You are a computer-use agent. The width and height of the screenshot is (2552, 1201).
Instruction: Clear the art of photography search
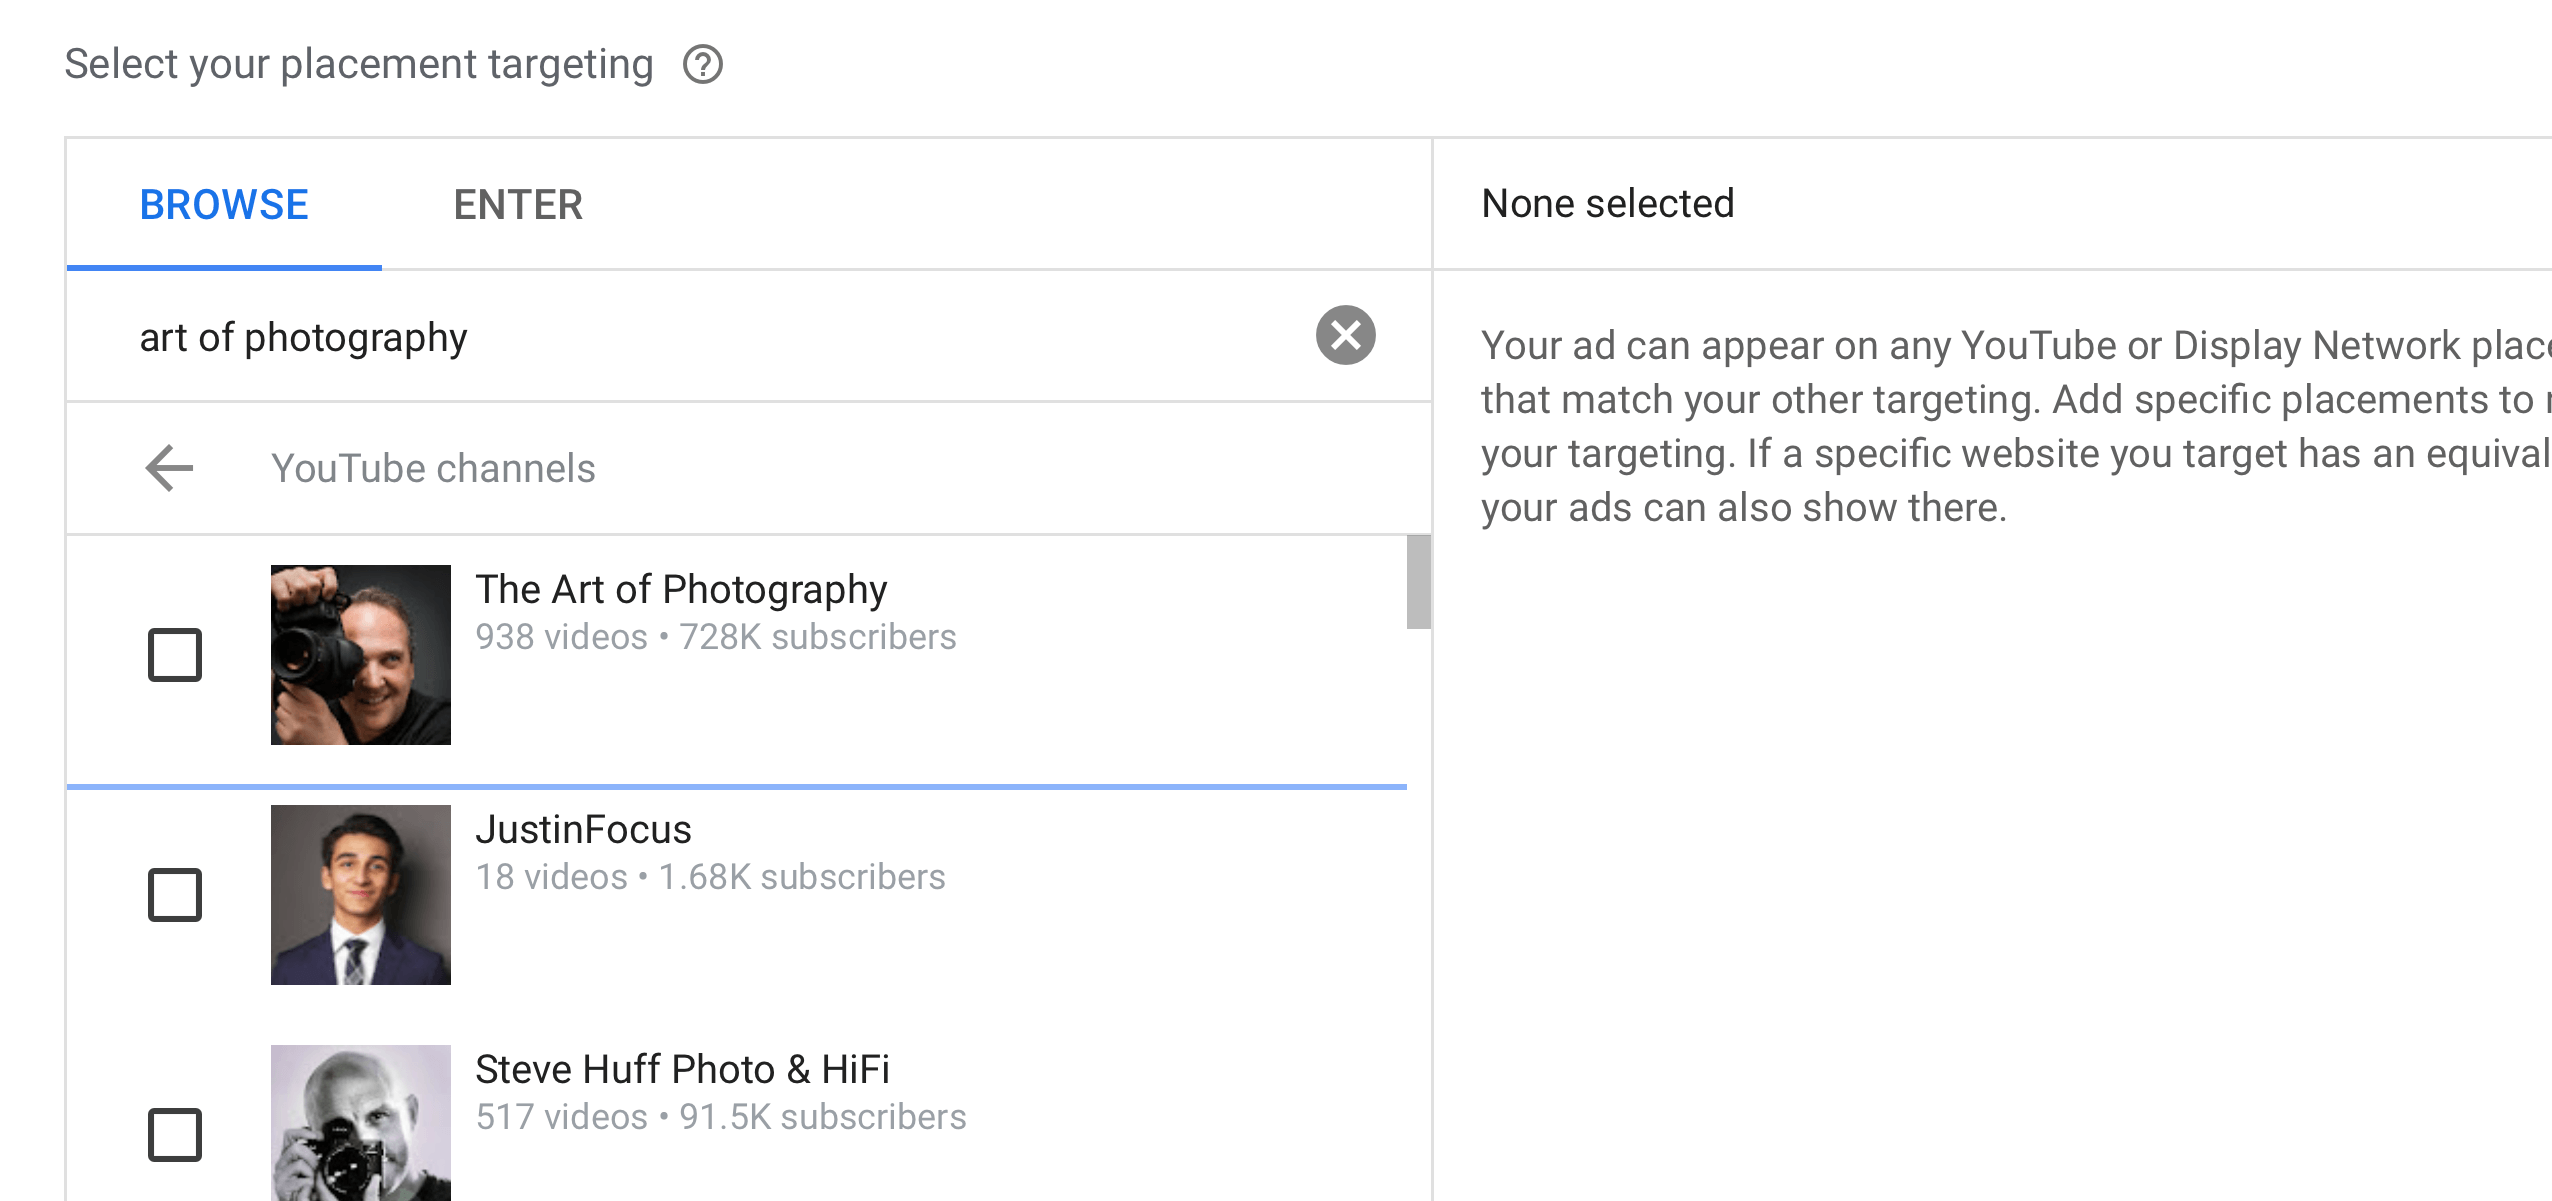1345,335
